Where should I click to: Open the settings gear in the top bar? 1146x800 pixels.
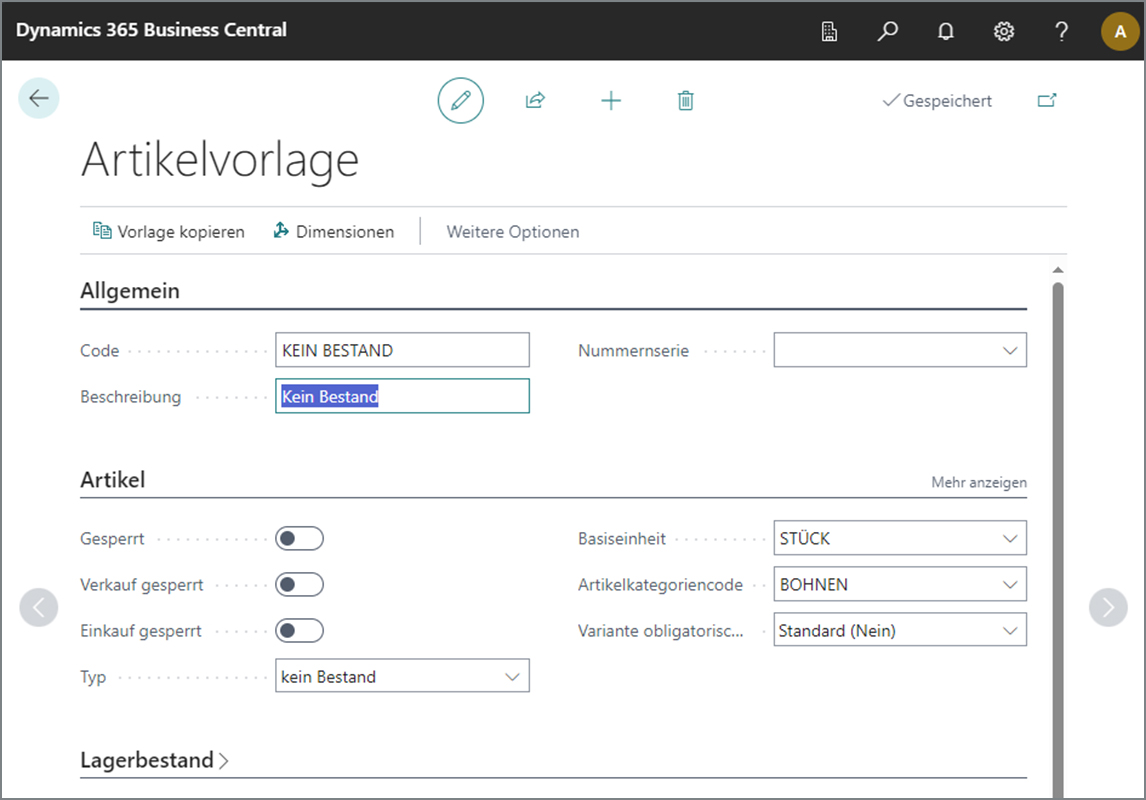1003,31
